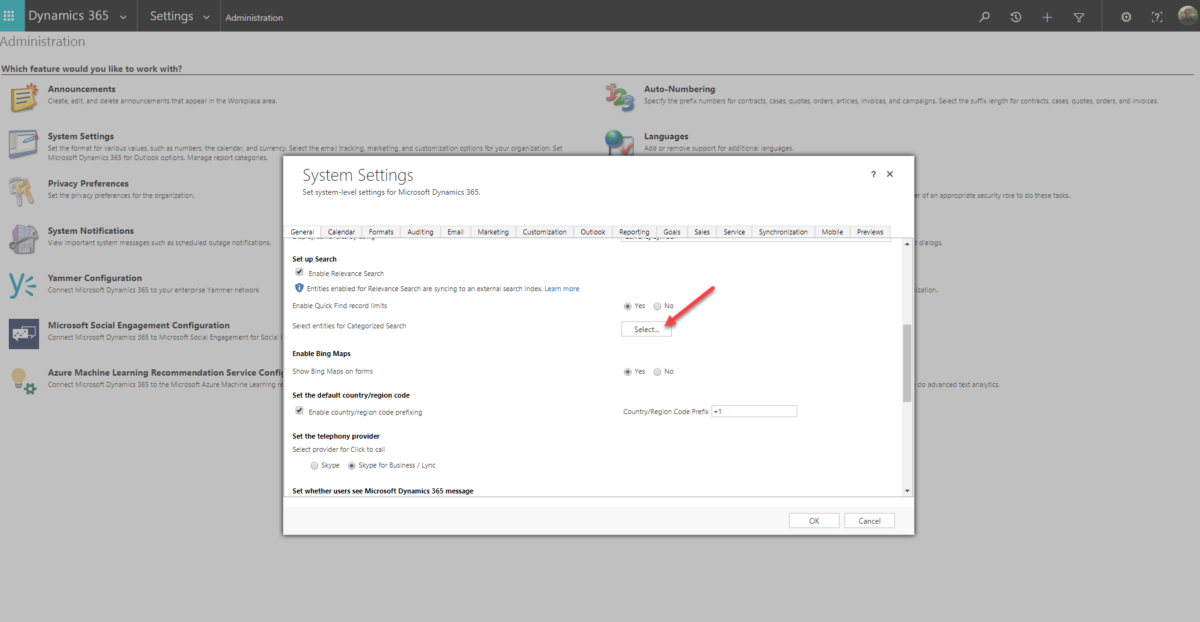Open the advanced filter icon
Image resolution: width=1200 pixels, height=622 pixels.
(1079, 16)
